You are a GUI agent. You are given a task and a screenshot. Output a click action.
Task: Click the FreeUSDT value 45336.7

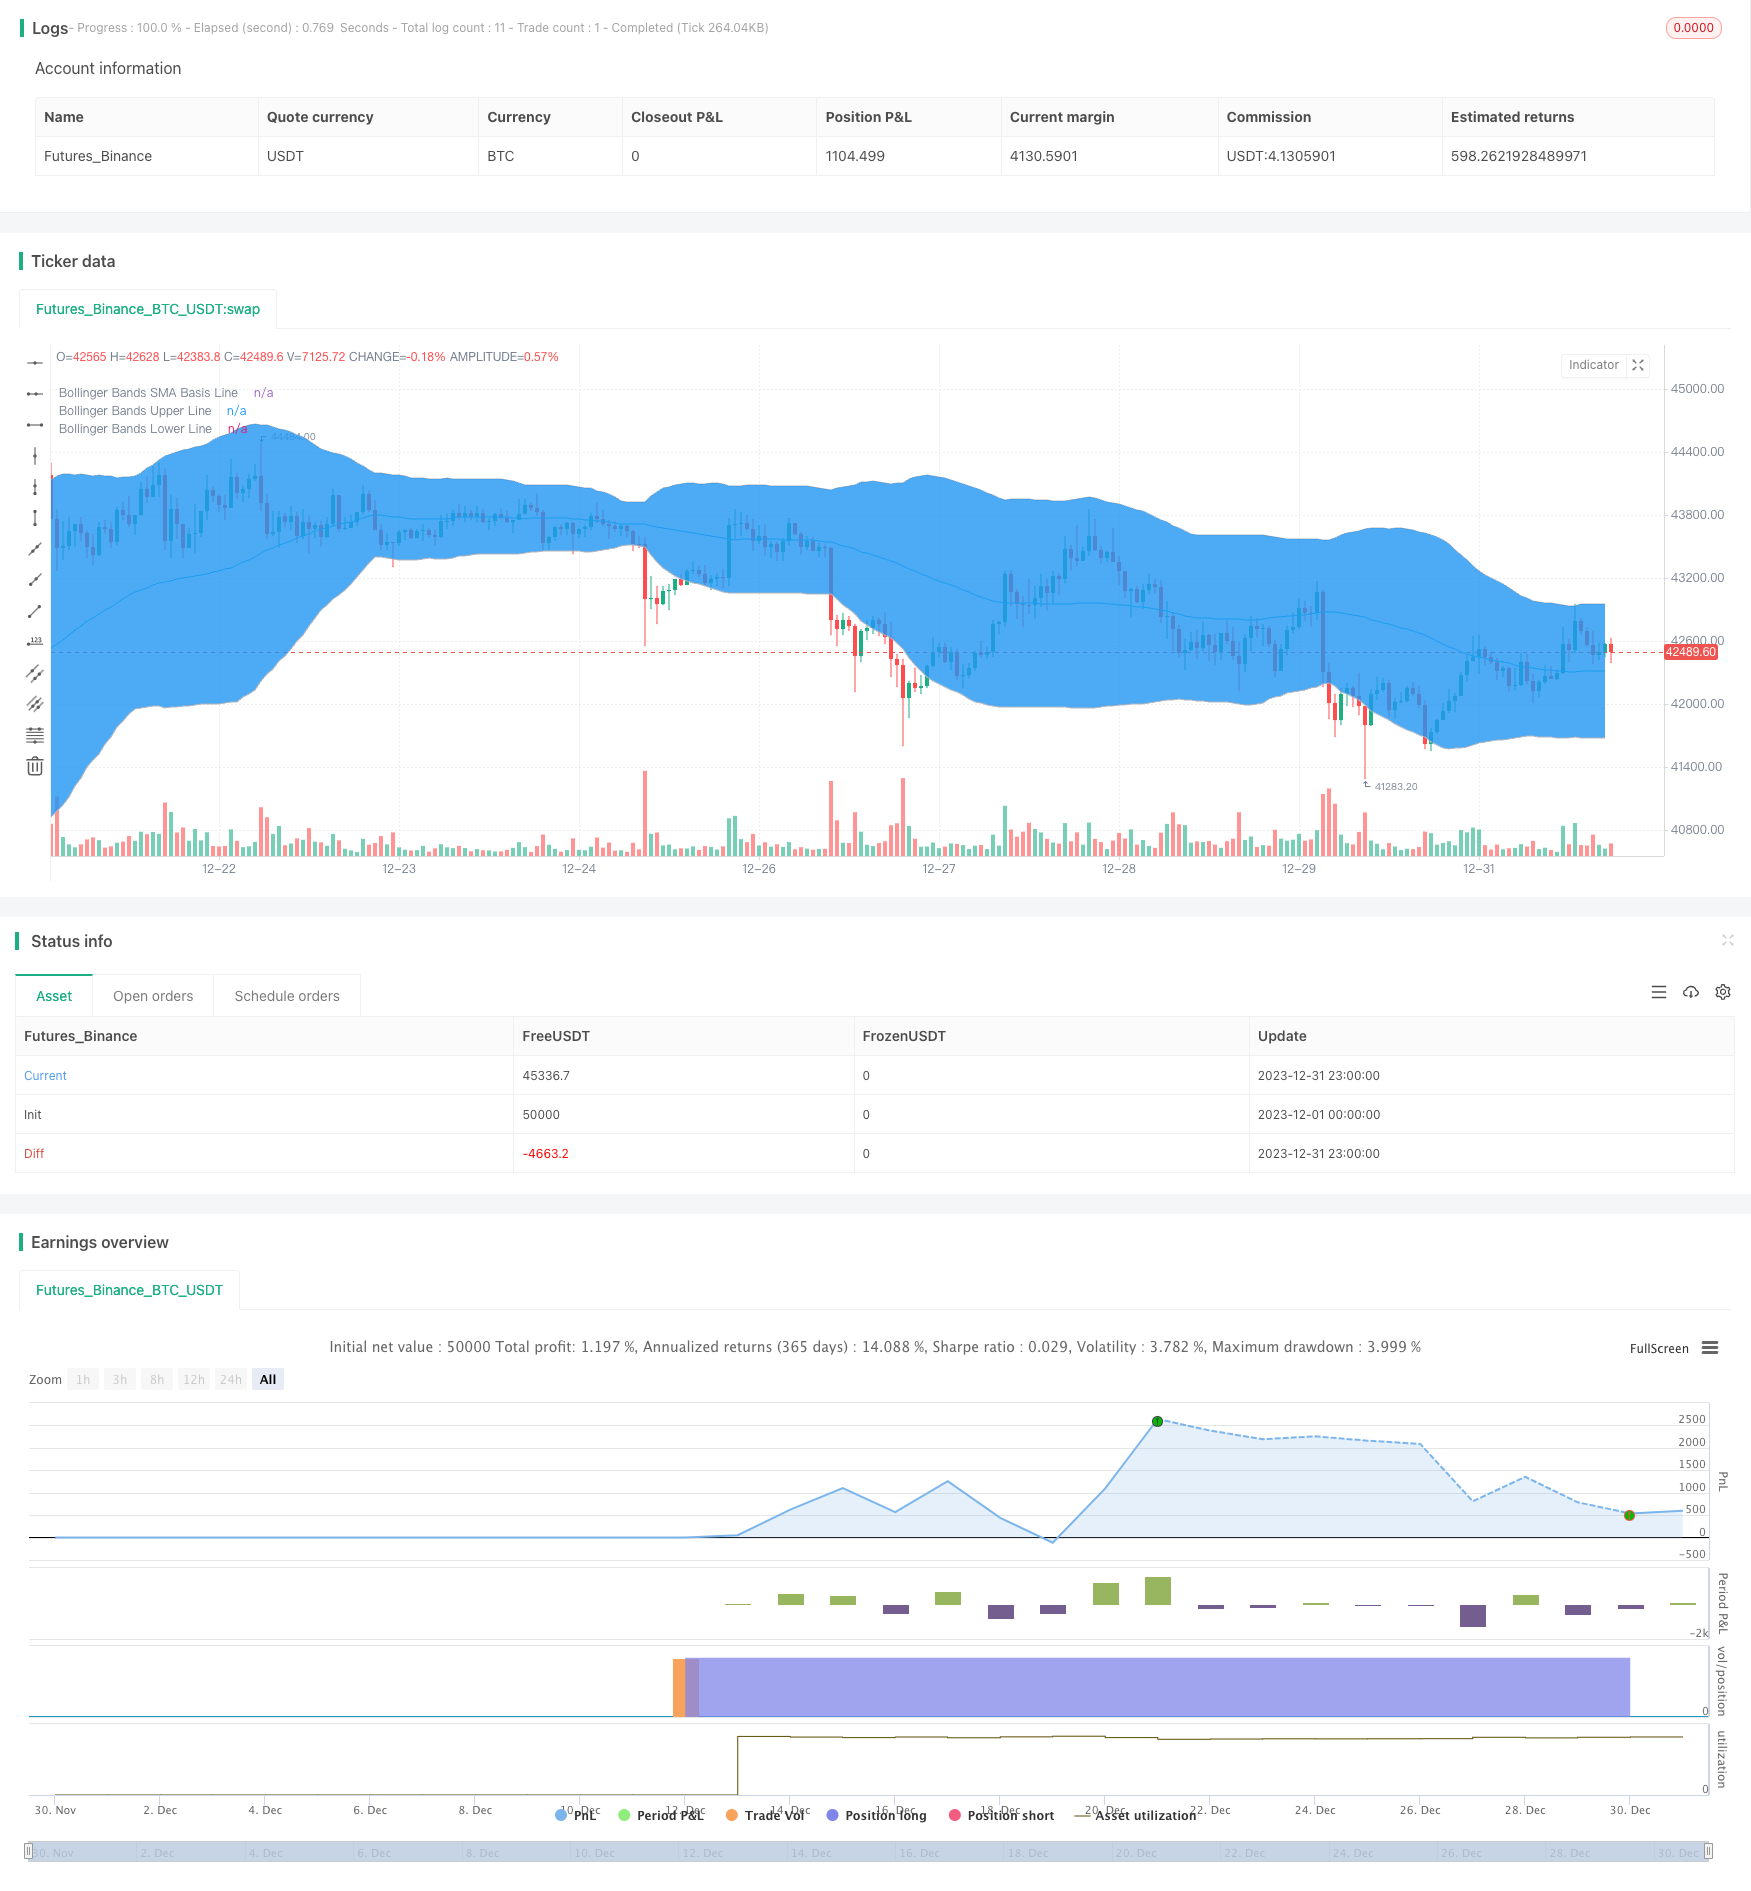546,1076
